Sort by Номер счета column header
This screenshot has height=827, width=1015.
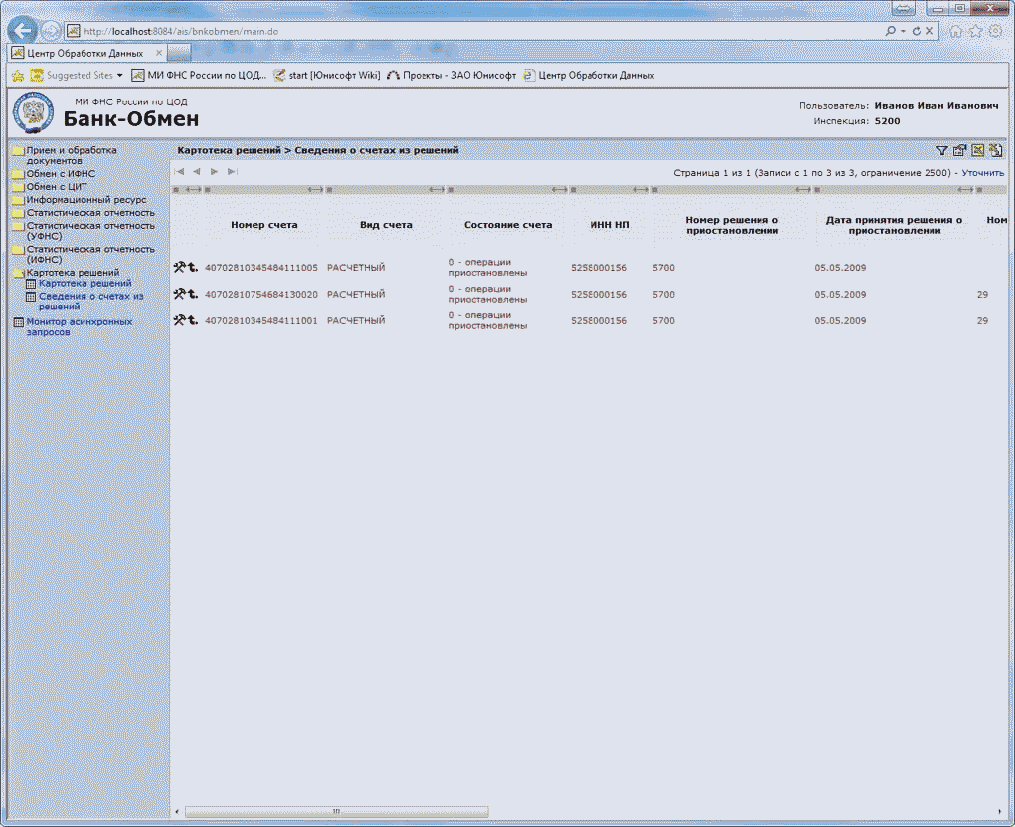(x=264, y=225)
